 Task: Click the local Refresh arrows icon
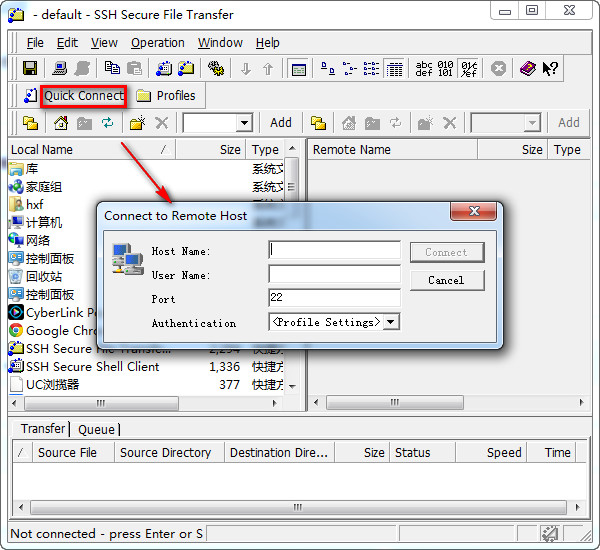pos(108,123)
